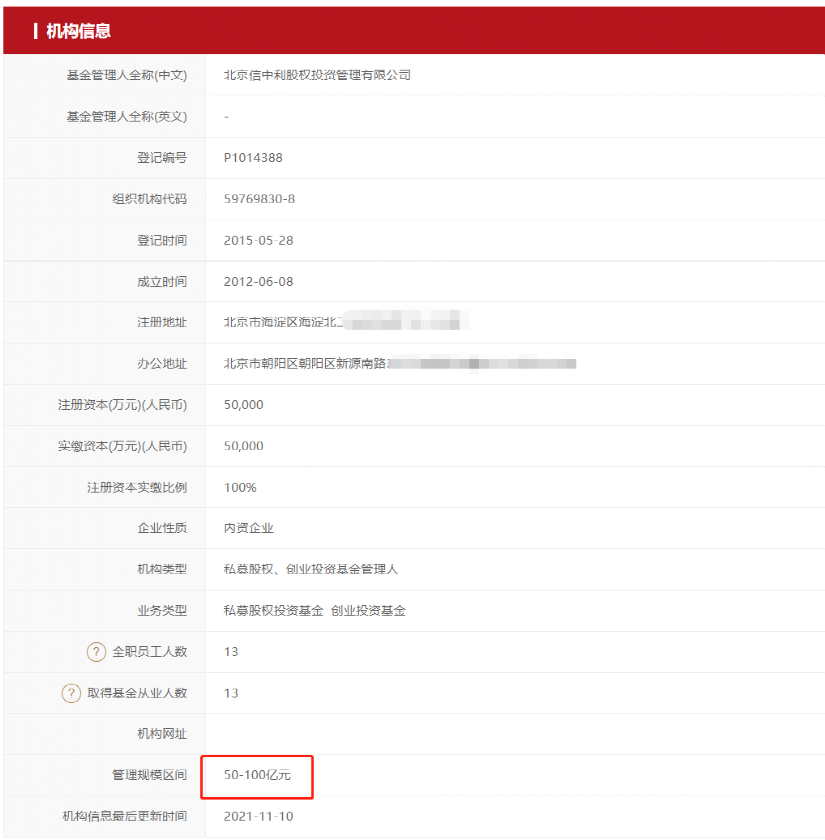Click the 机构类型 value 私募股权、创业投资基金管理人
825x840 pixels.
click(x=311, y=569)
